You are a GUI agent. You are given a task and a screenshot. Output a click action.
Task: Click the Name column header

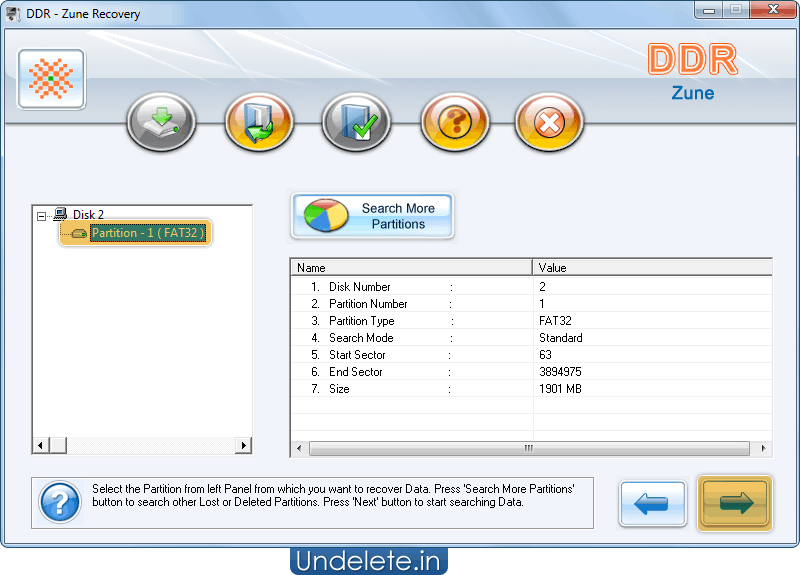click(411, 268)
